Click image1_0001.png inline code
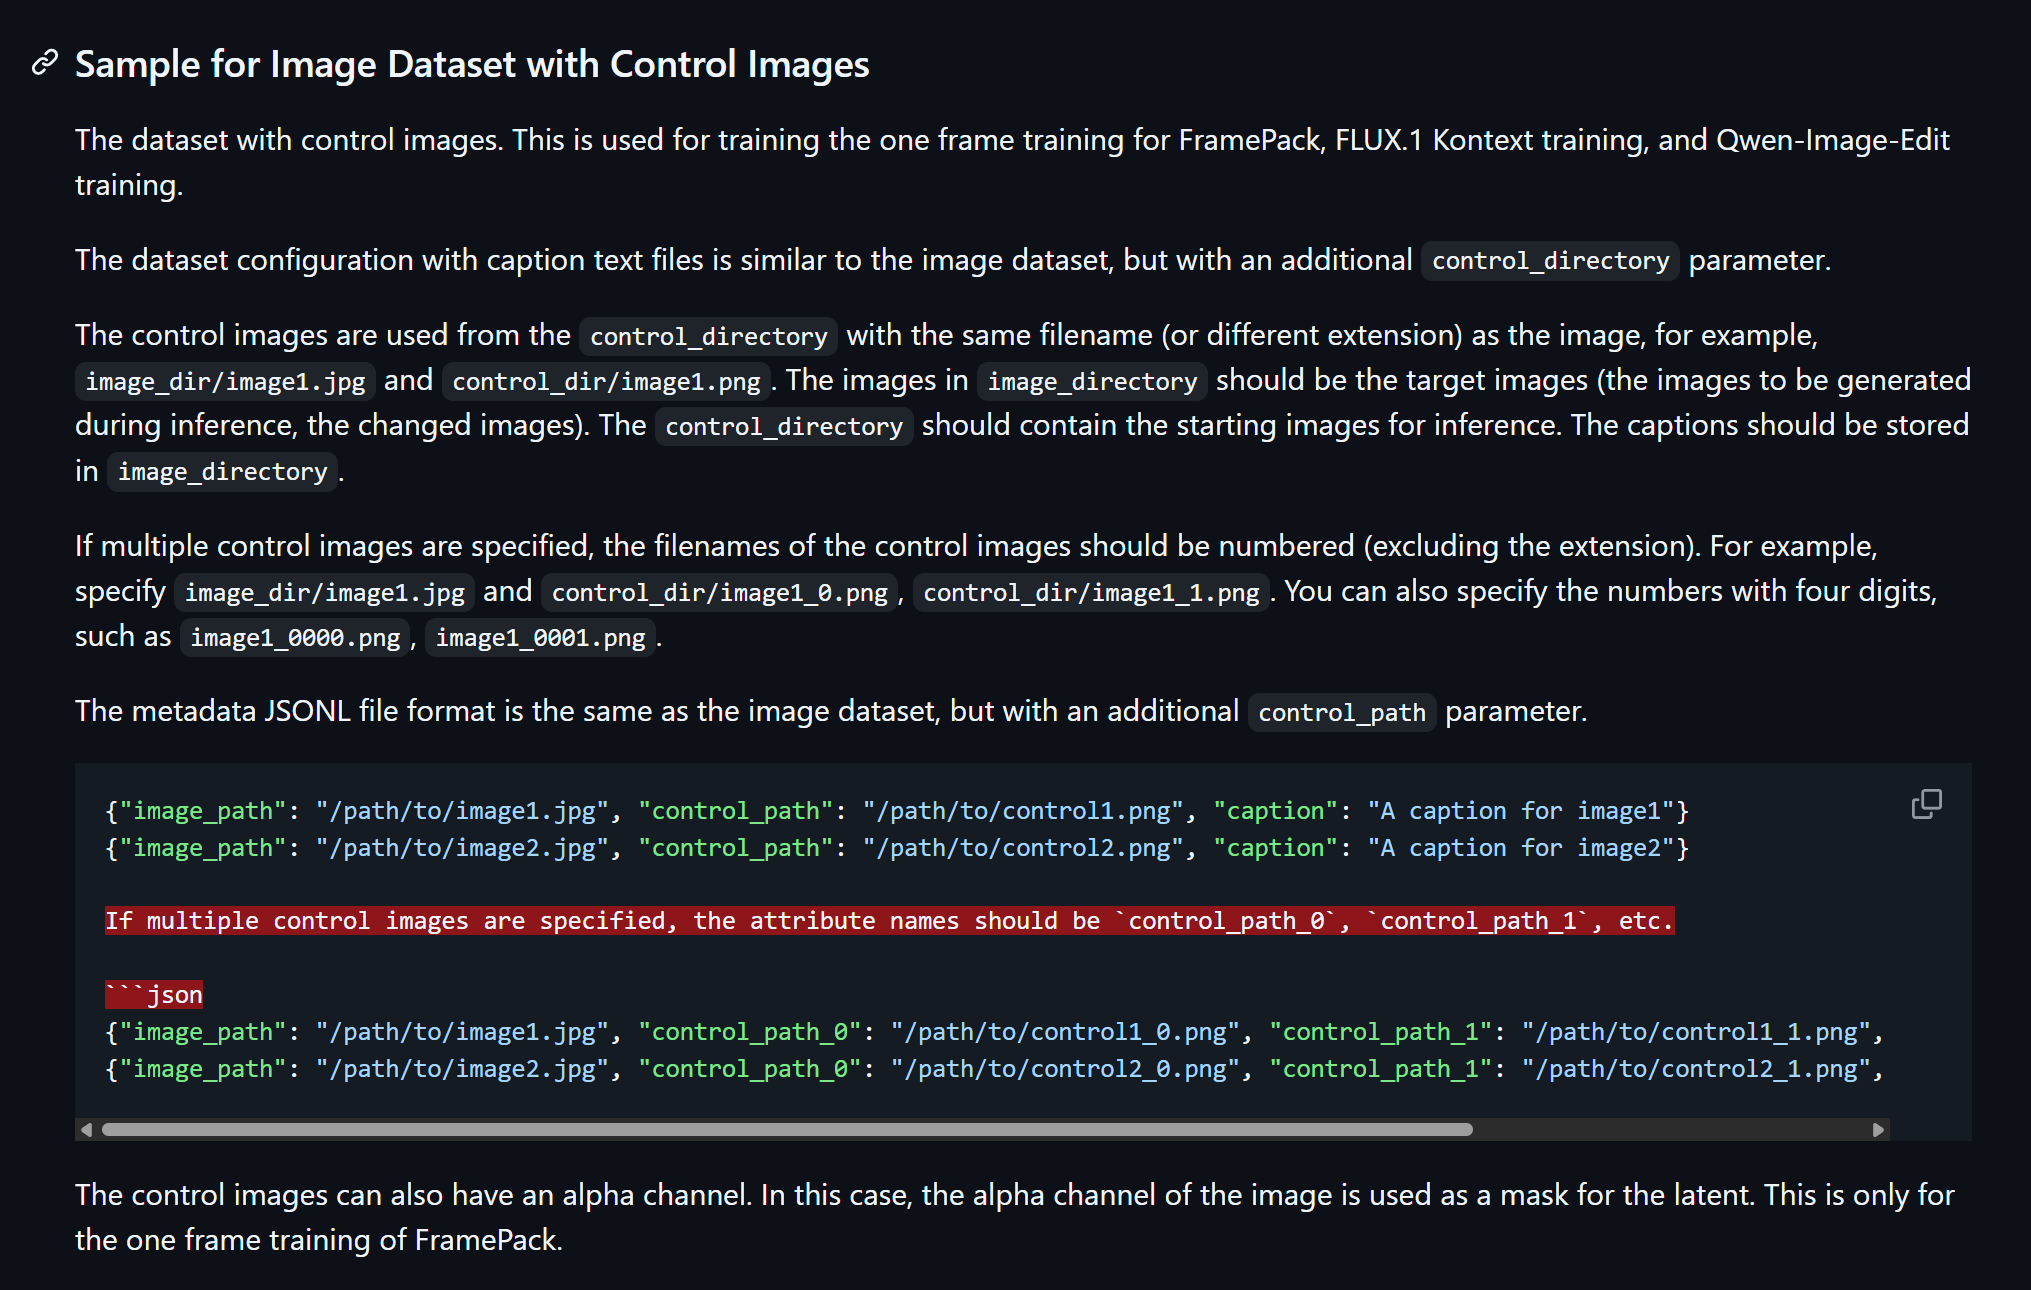The image size is (2031, 1290). 540,638
